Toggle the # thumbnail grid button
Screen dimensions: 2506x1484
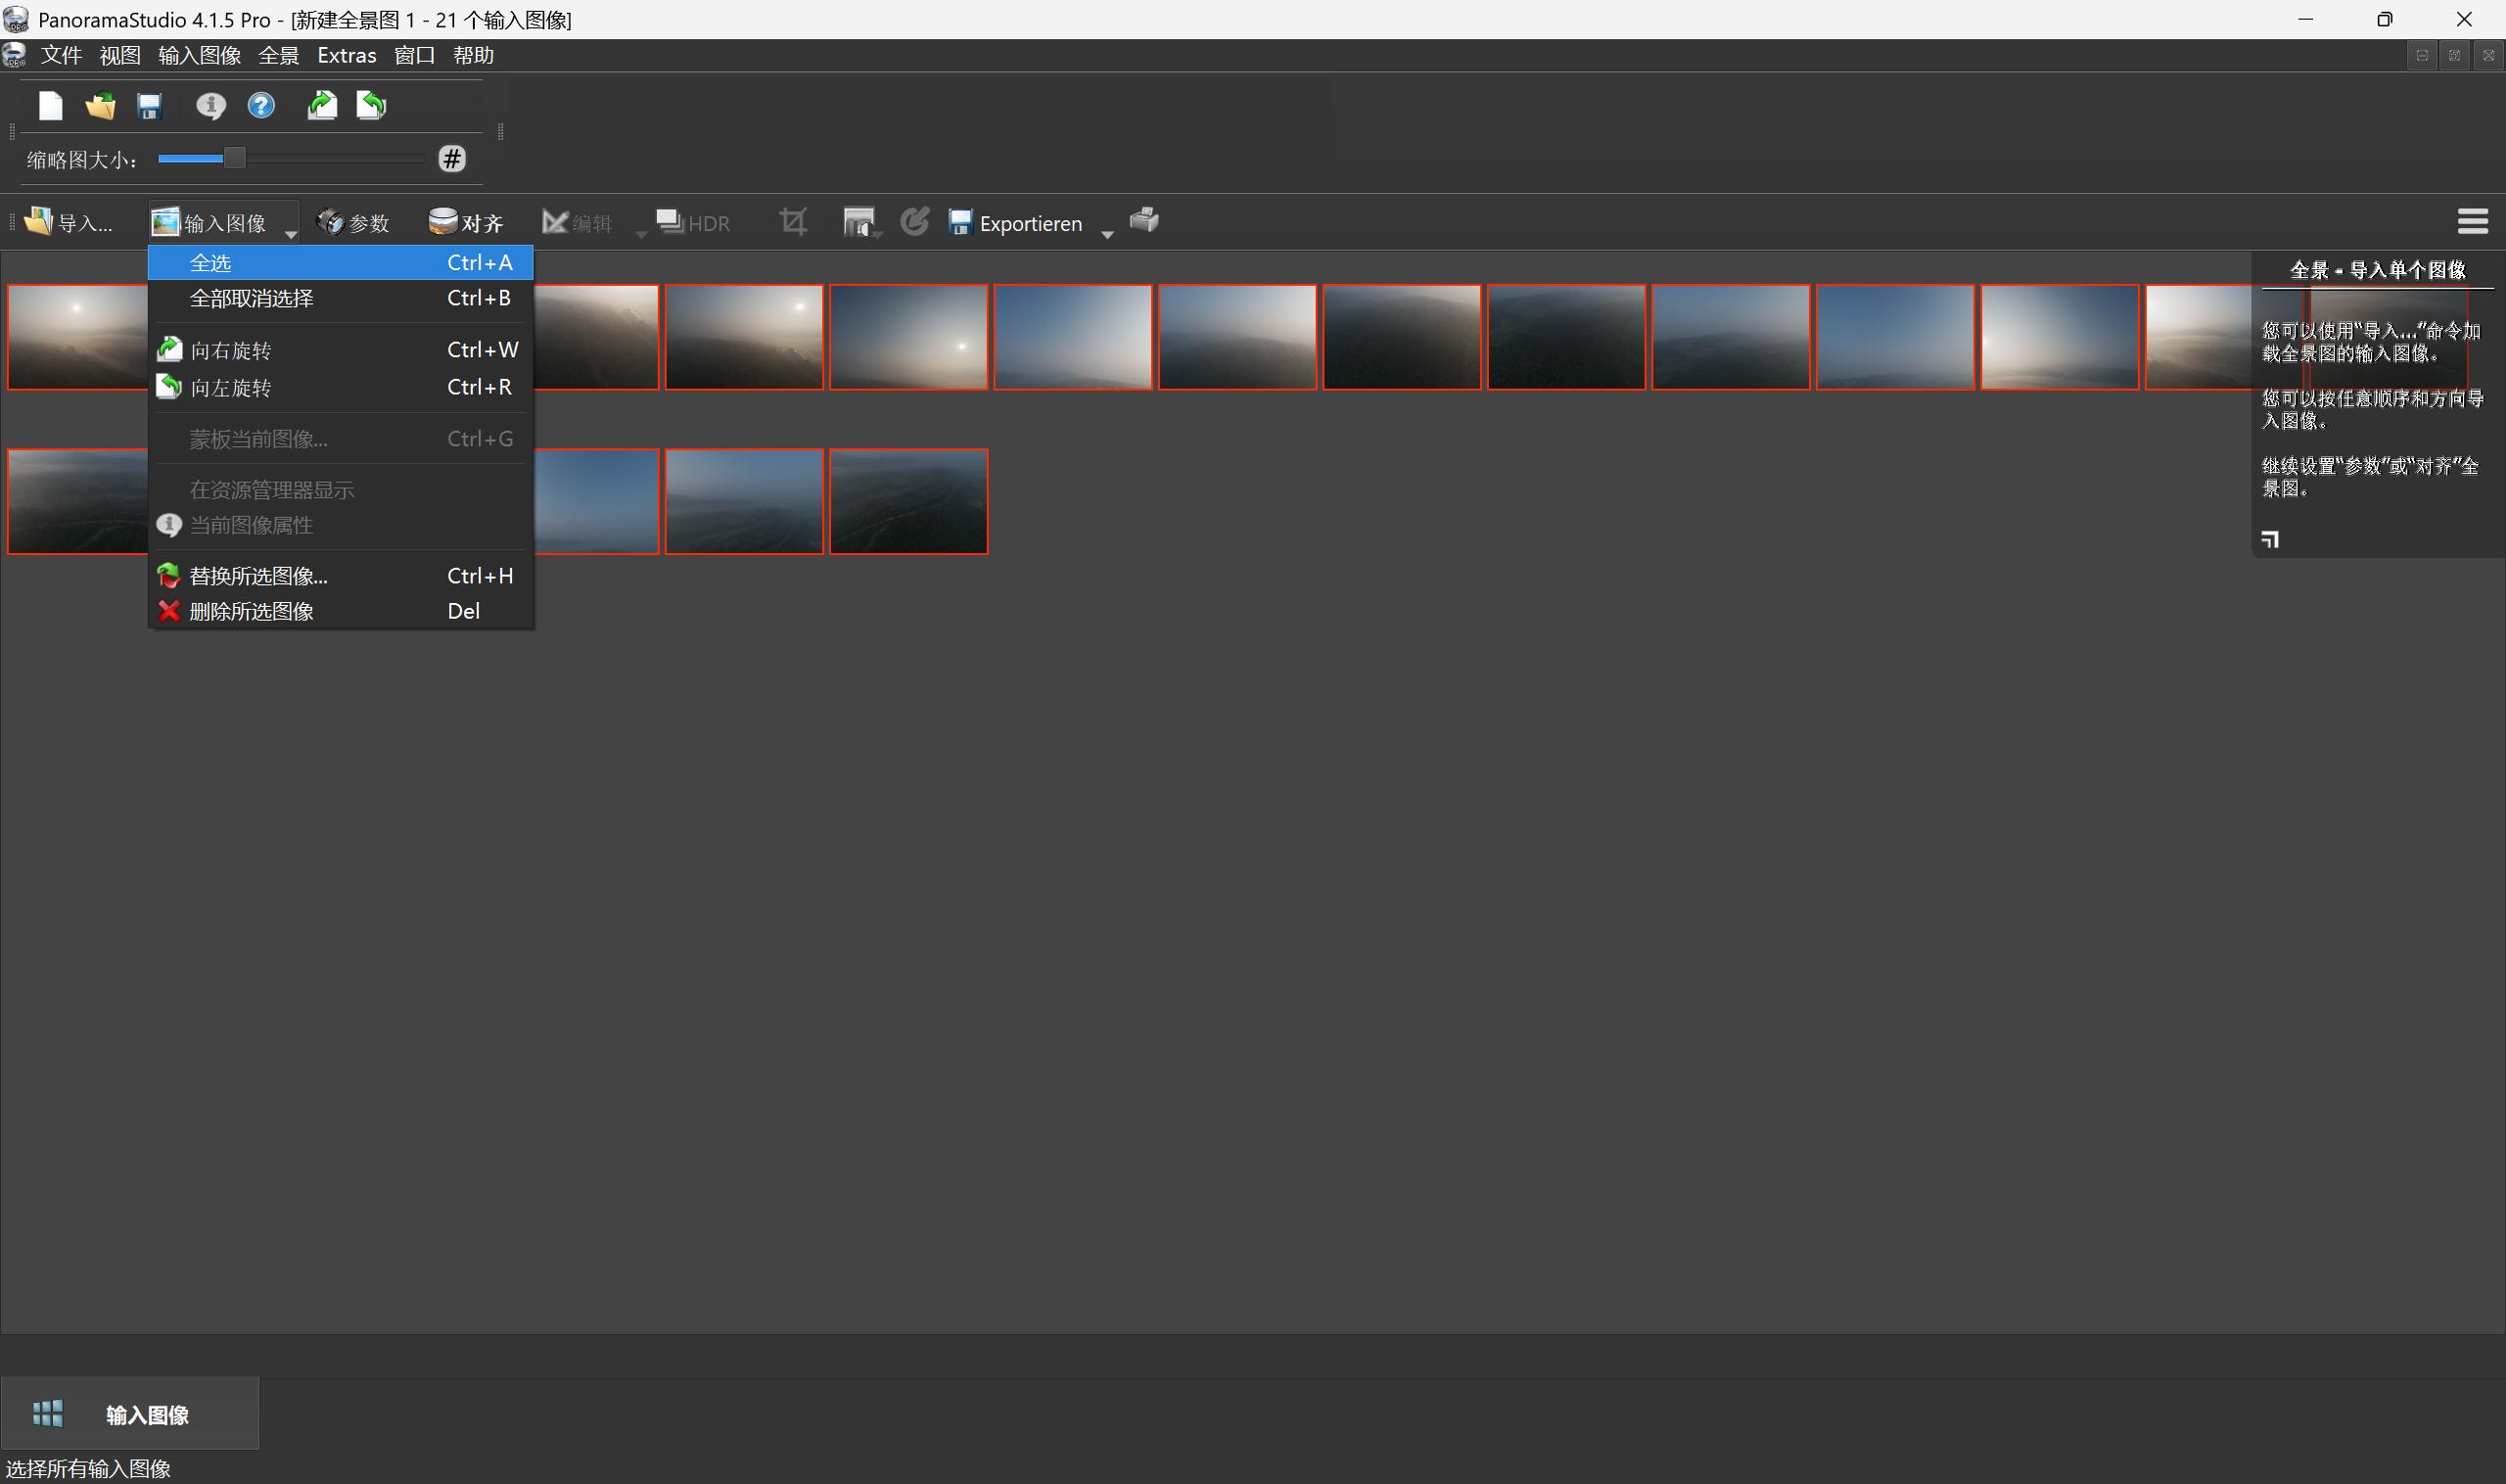(x=452, y=159)
